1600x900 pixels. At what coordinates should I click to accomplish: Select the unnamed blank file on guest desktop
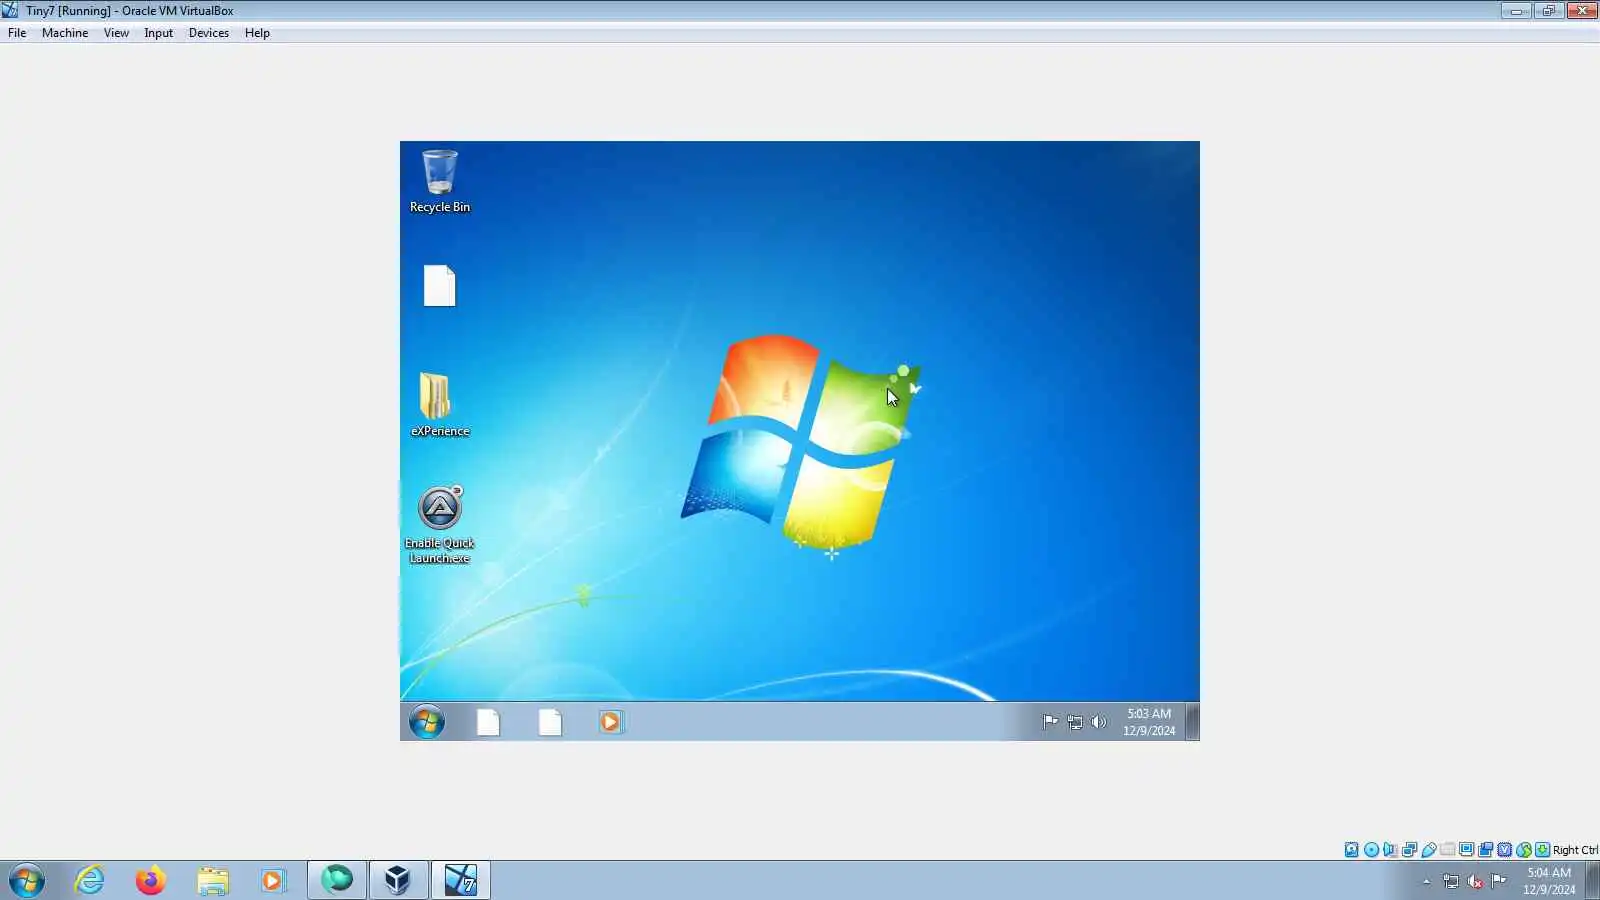(x=439, y=286)
